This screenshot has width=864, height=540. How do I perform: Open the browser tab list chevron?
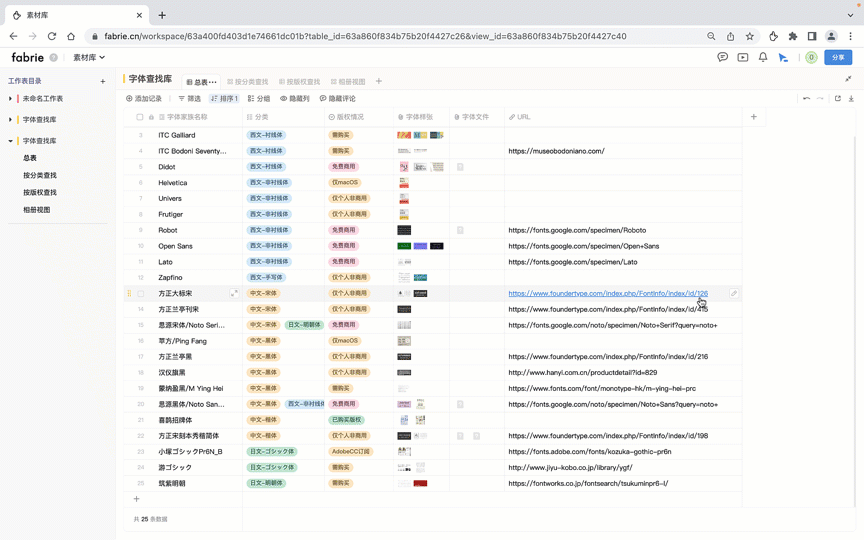pos(850,15)
